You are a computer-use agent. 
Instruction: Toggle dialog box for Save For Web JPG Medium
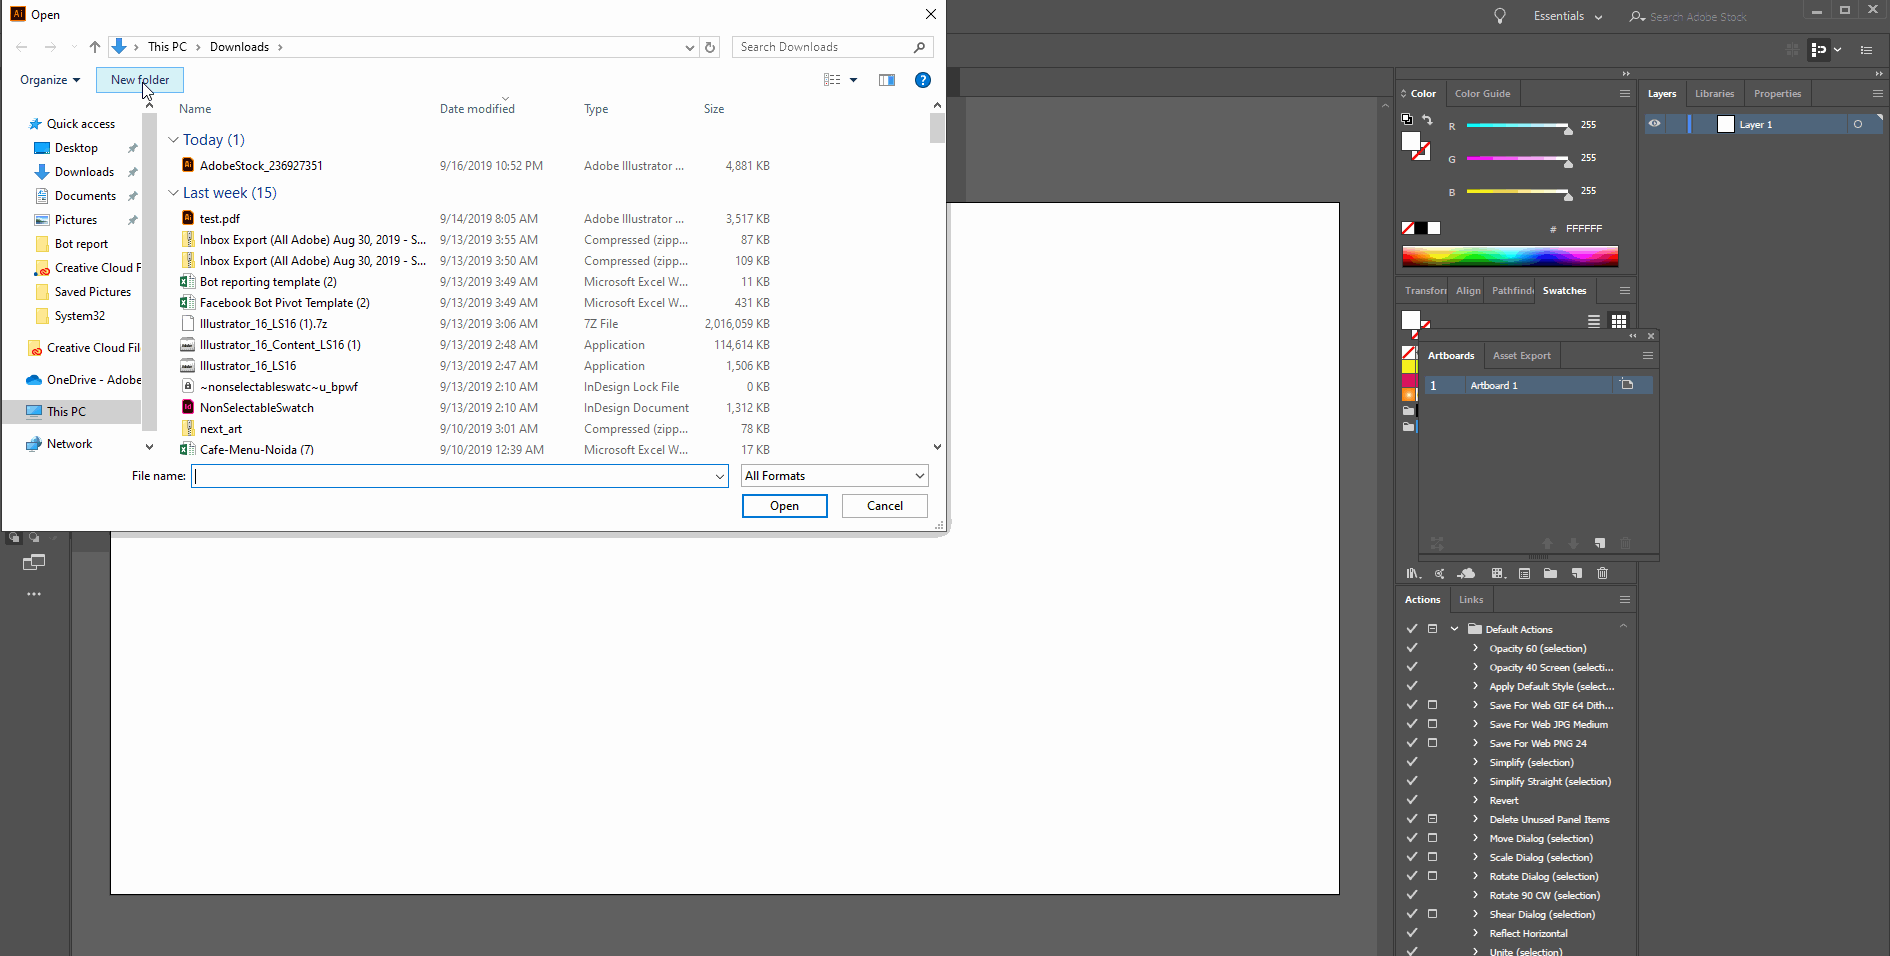click(1432, 724)
